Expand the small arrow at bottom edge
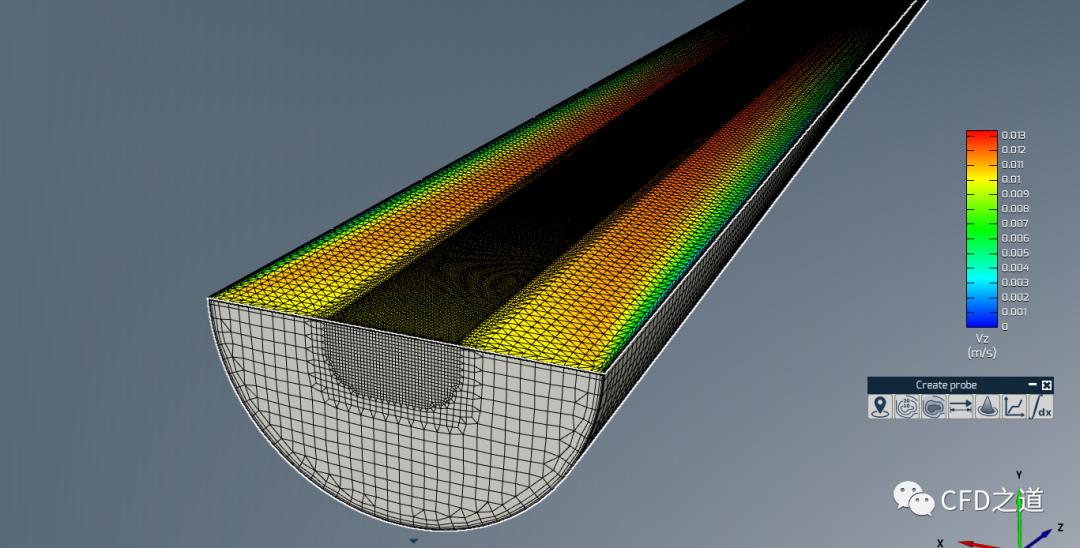 pos(413,541)
